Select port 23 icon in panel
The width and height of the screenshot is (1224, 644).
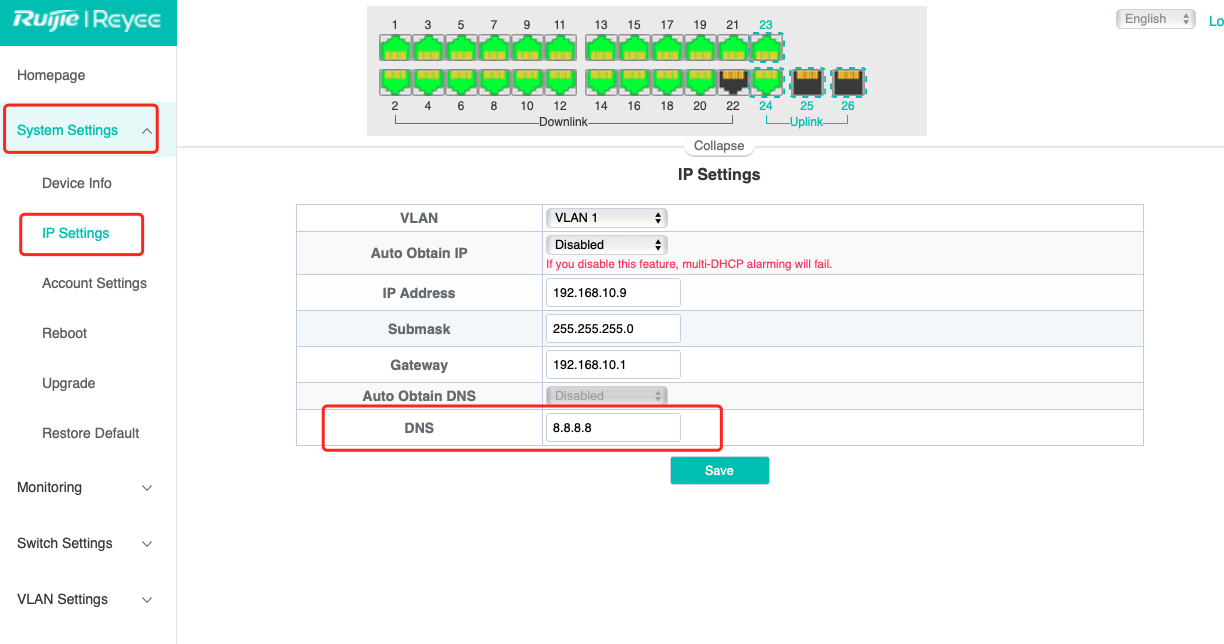coord(766,47)
